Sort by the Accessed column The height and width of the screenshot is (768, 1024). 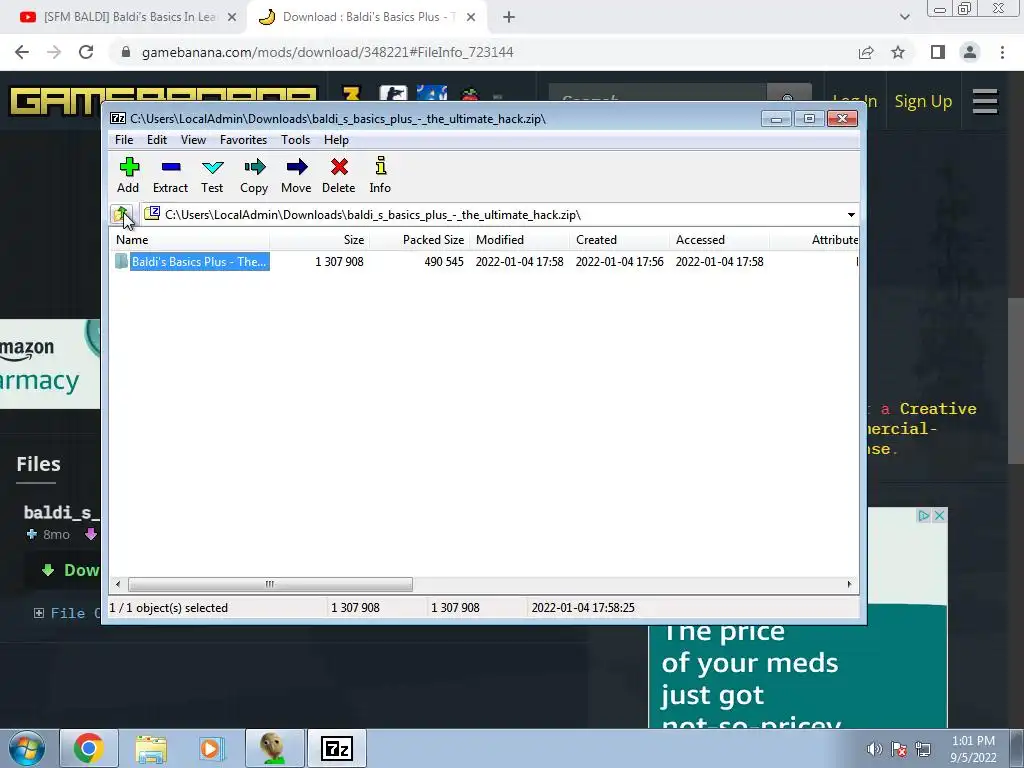[x=719, y=240]
